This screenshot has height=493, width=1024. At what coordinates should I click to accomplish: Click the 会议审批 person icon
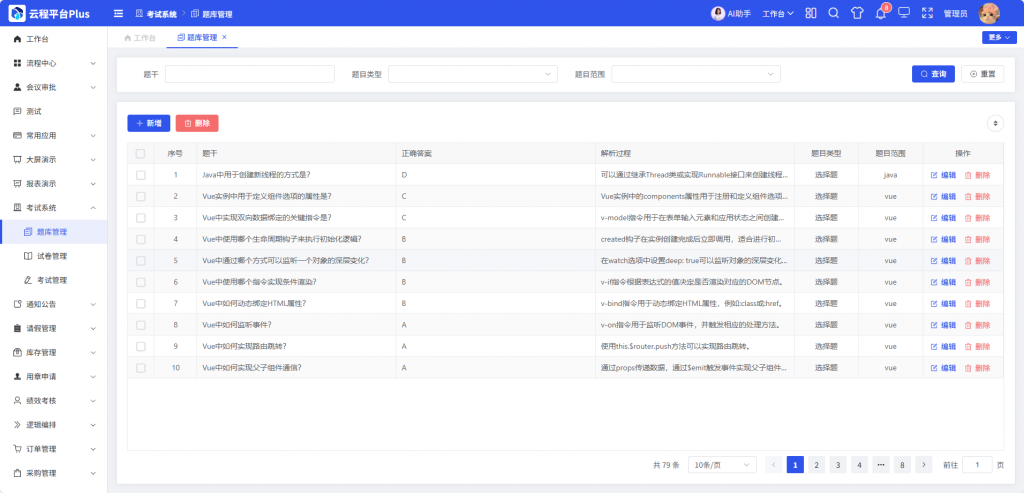coord(18,87)
